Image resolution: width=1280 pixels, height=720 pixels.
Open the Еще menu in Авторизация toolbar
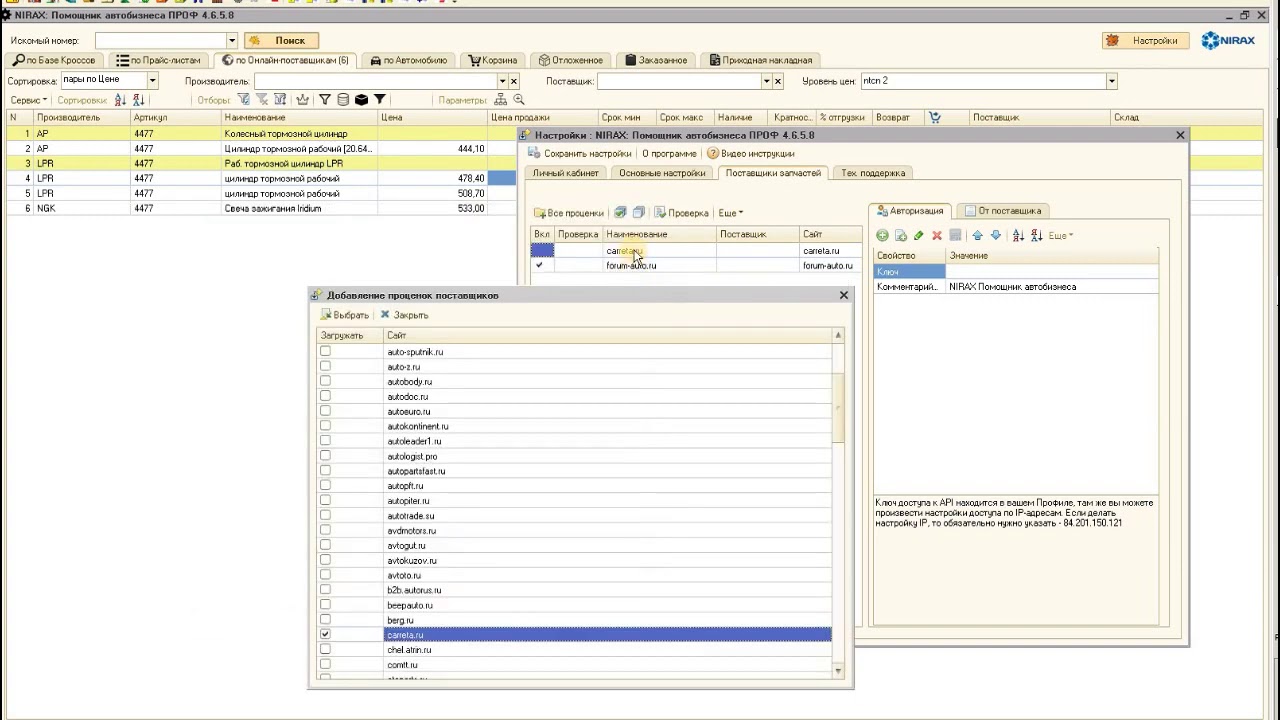(x=1060, y=236)
